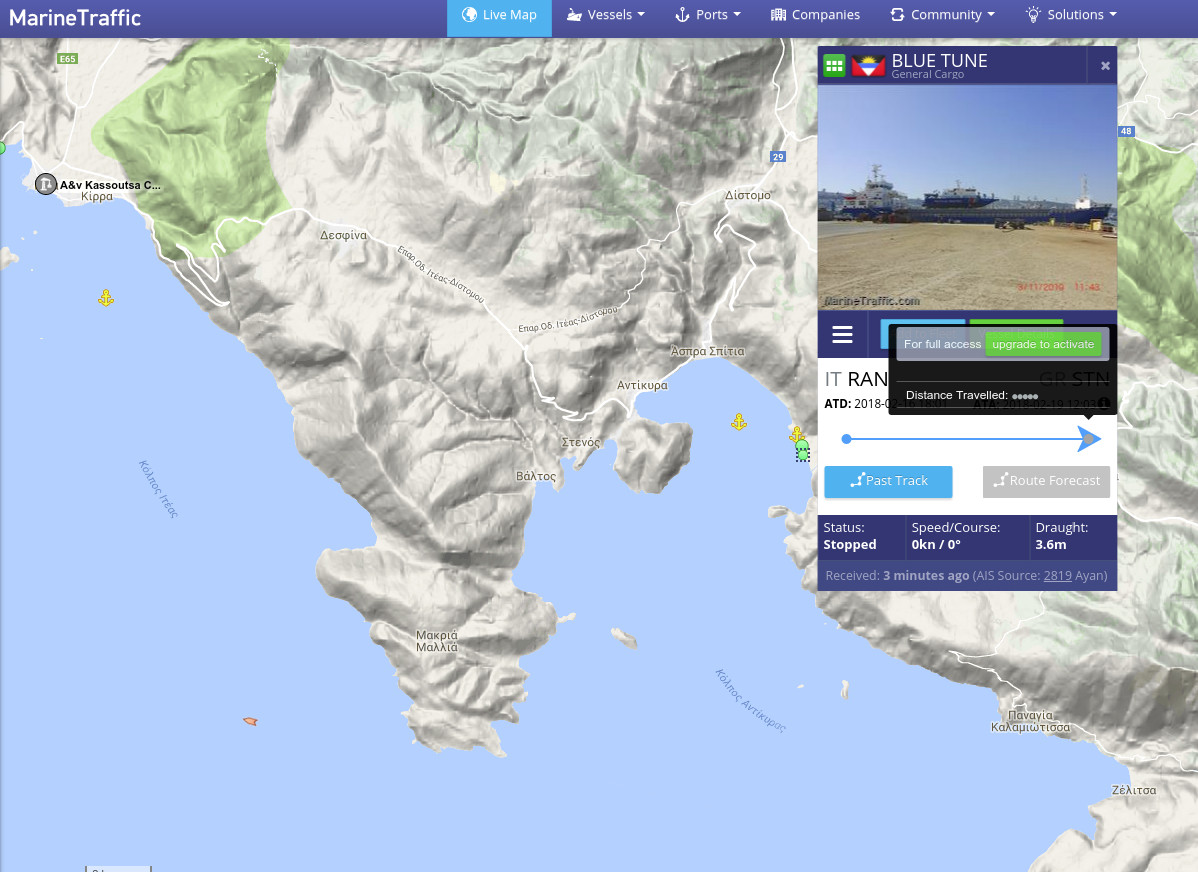Open the BLUE TUNE ship photo

[x=967, y=197]
